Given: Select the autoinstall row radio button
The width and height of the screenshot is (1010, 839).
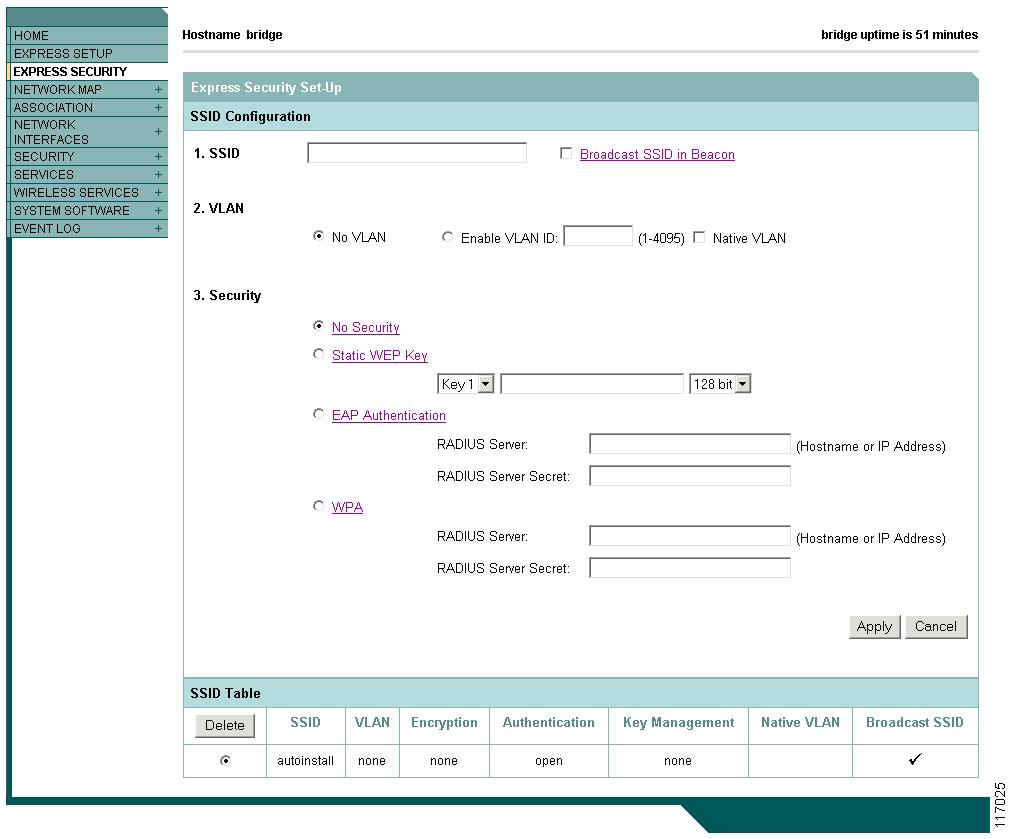Looking at the screenshot, I should pyautogui.click(x=225, y=760).
